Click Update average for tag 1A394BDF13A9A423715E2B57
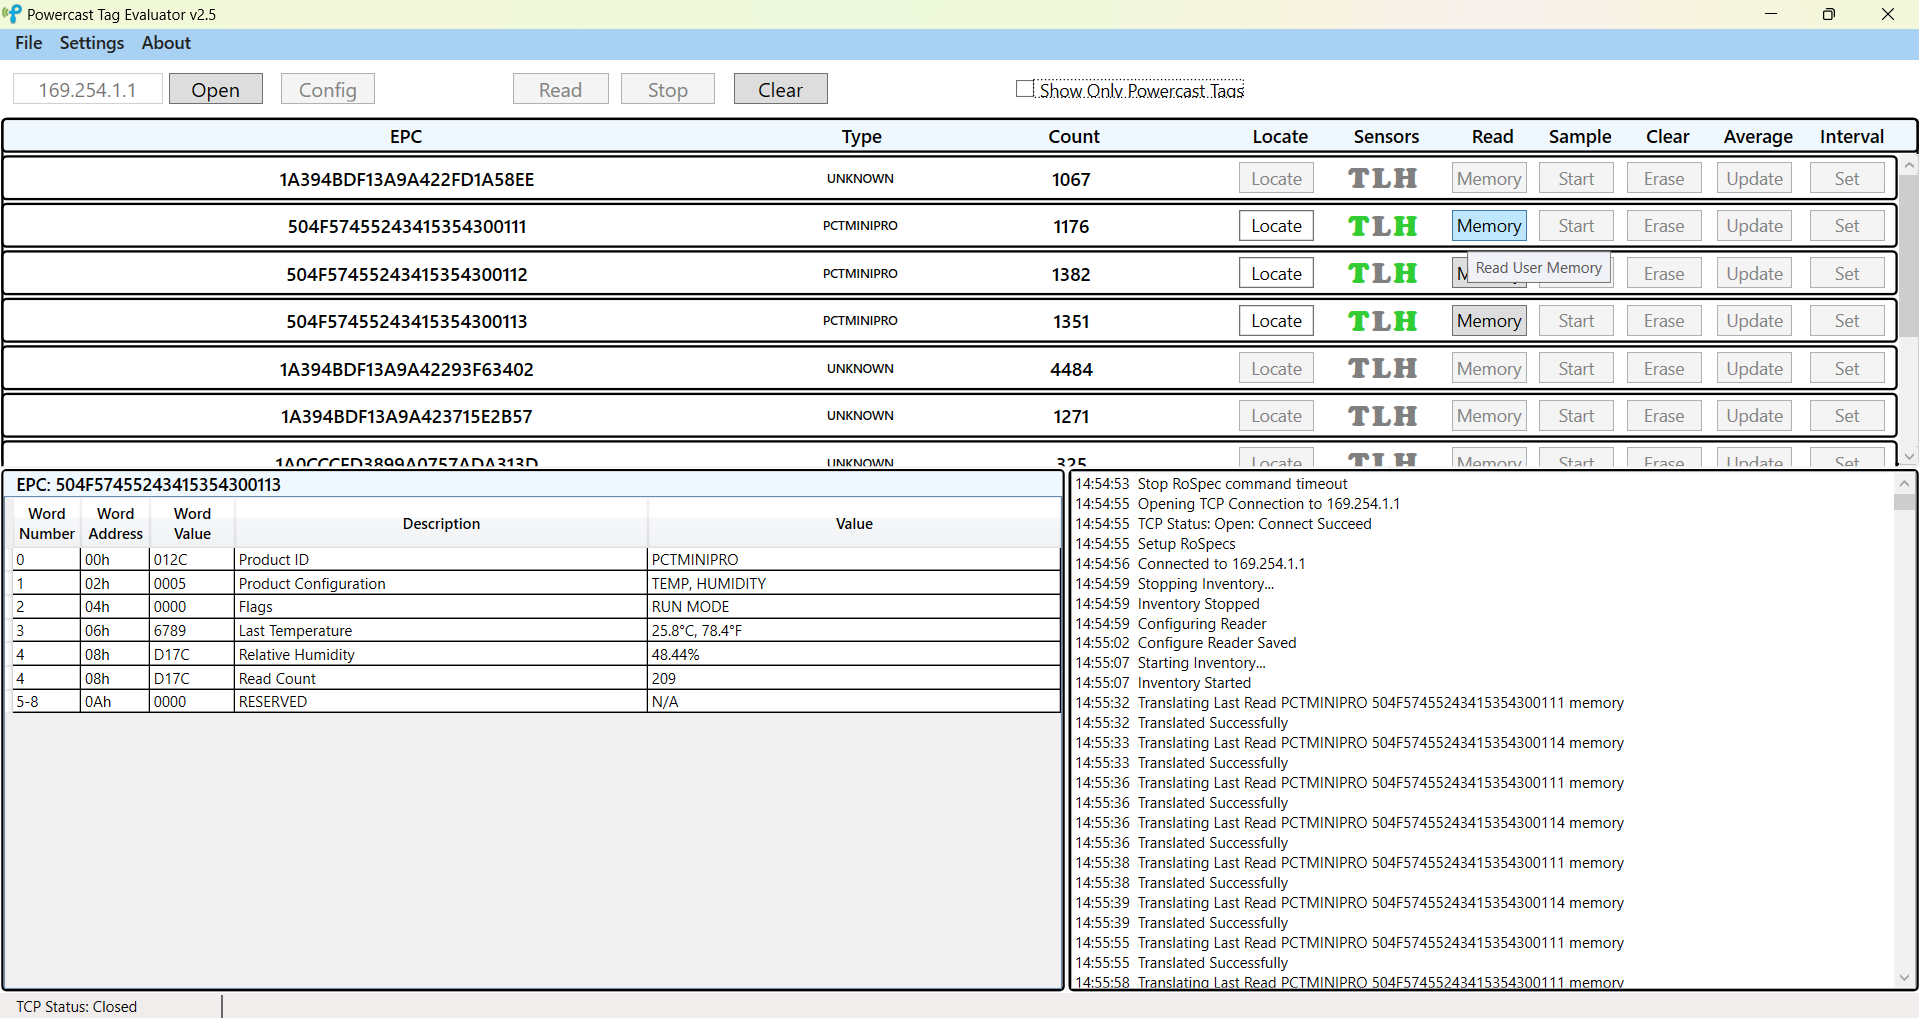 1755,416
